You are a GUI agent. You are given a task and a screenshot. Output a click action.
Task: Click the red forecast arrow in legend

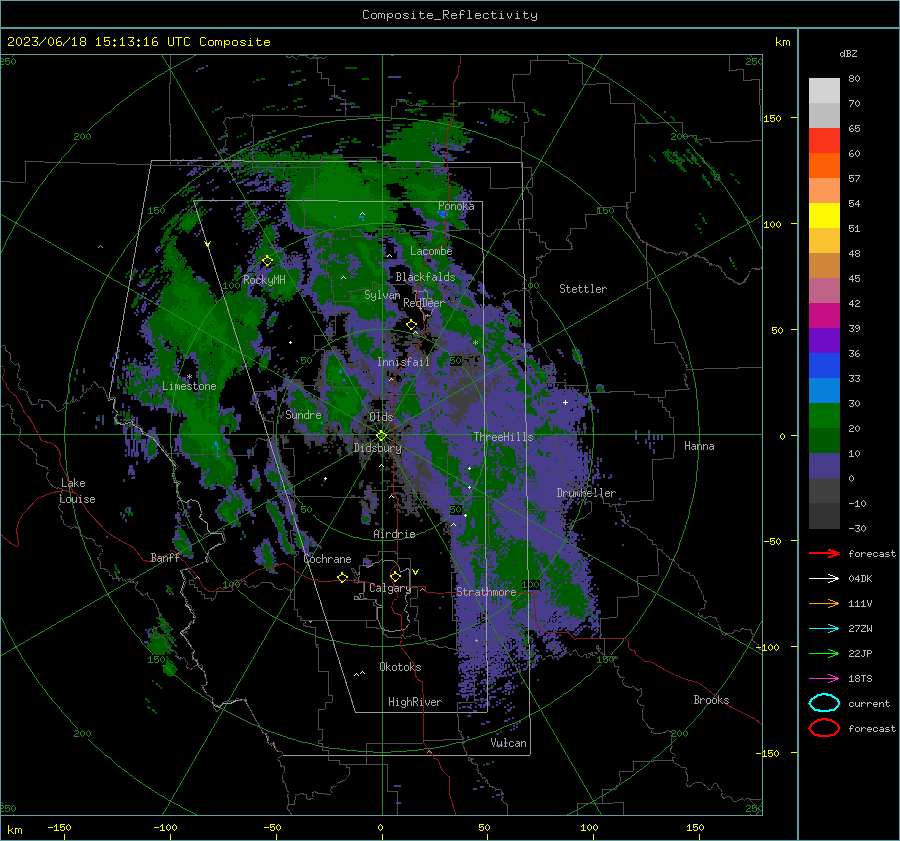point(824,553)
